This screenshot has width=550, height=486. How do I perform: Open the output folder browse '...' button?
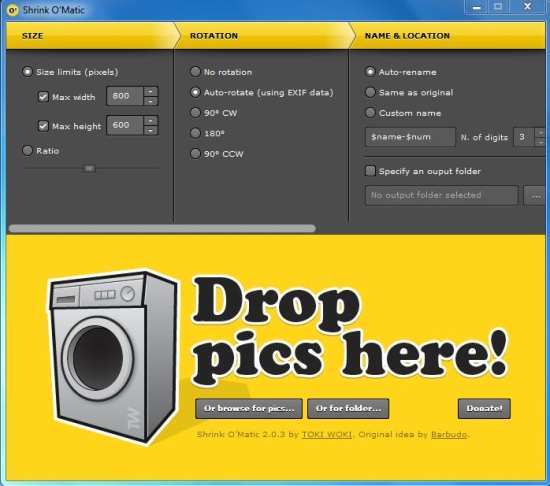tap(535, 195)
